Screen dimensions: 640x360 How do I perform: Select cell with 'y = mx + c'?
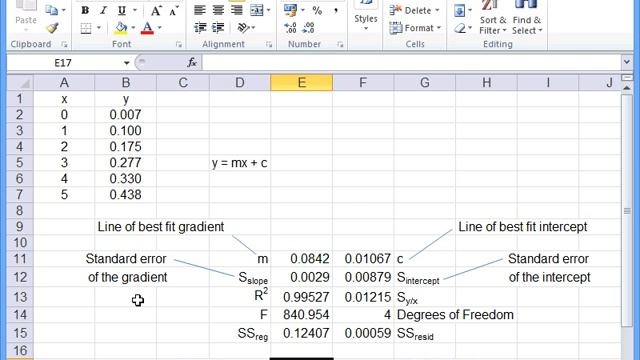pyautogui.click(x=240, y=163)
